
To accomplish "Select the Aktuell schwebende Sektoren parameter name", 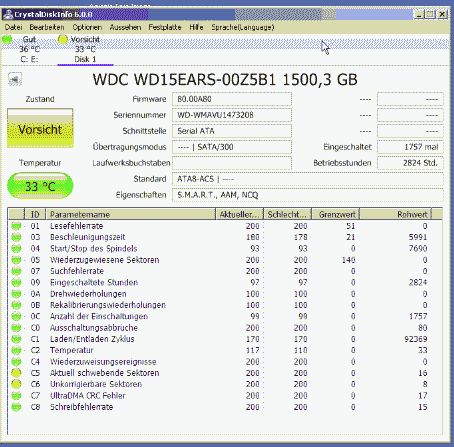I will pos(104,373).
